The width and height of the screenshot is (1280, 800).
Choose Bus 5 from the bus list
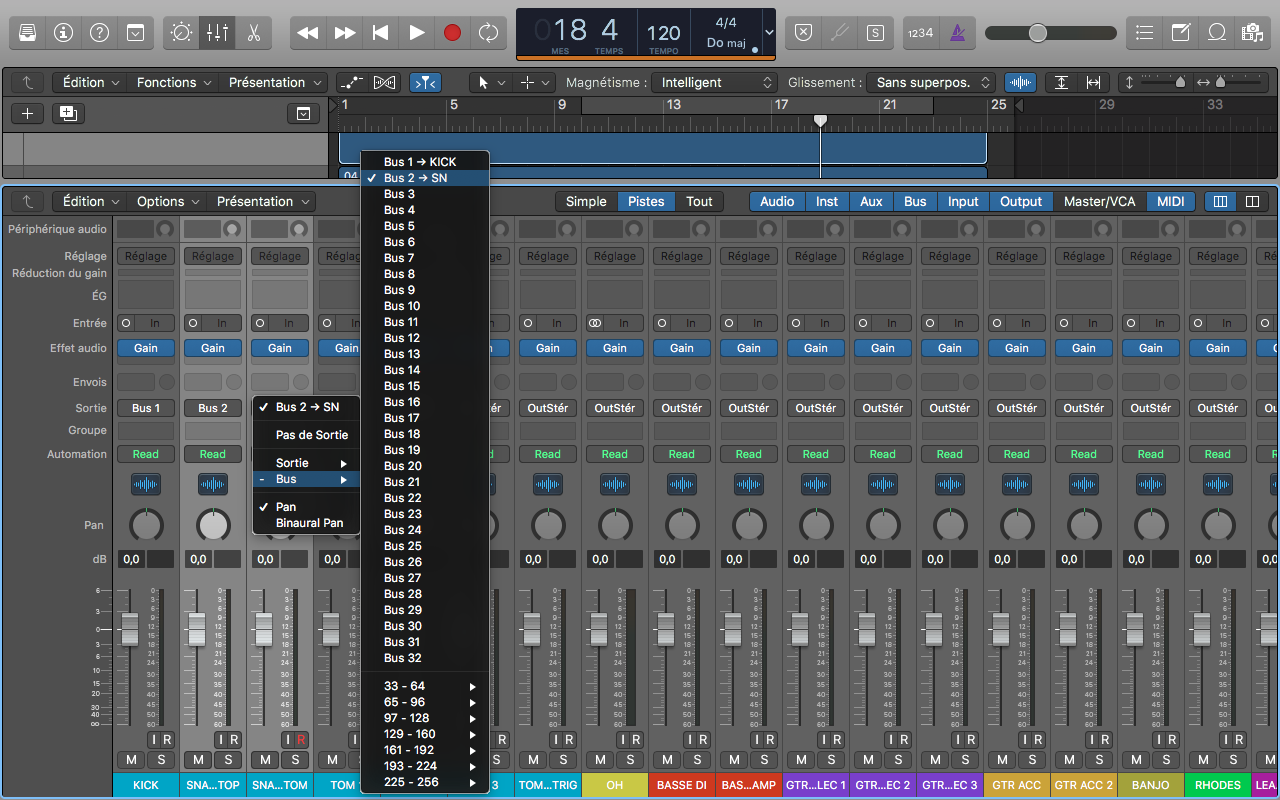(426, 226)
